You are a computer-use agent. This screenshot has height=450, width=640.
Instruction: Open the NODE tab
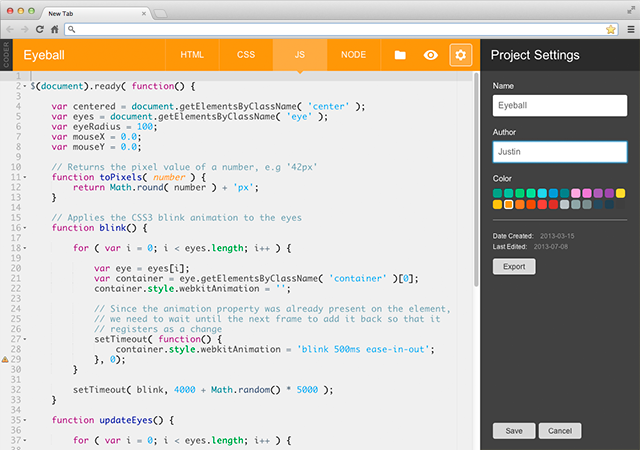(353, 55)
